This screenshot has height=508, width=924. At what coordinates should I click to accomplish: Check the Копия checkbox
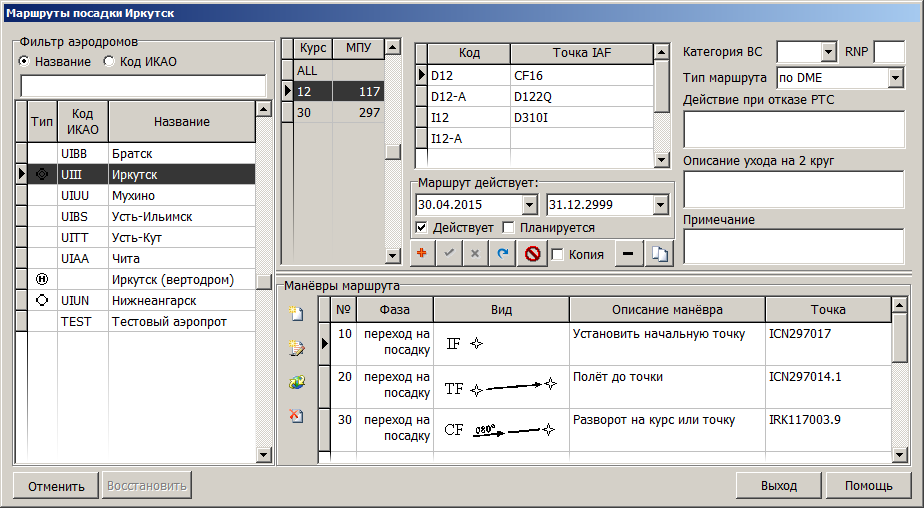pyautogui.click(x=558, y=254)
